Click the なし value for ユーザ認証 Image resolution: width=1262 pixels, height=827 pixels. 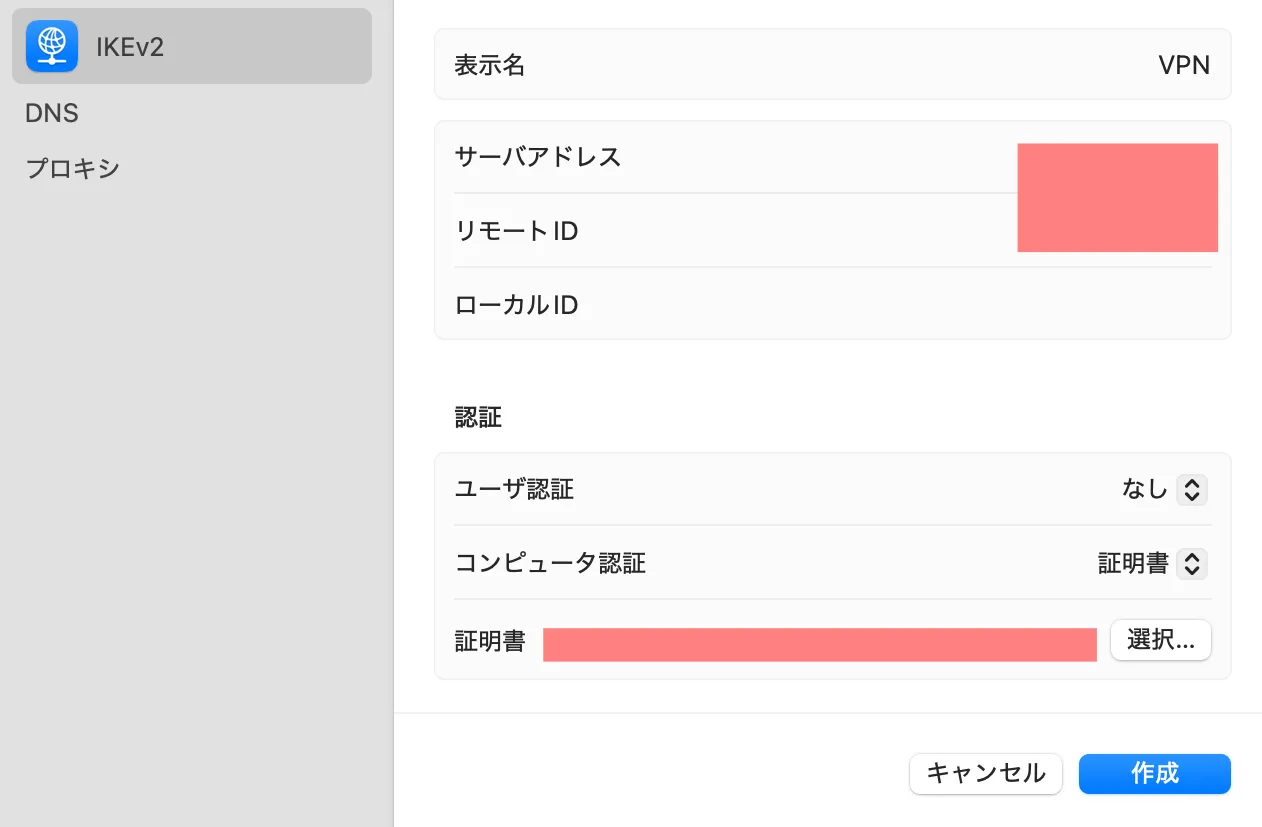(1144, 489)
